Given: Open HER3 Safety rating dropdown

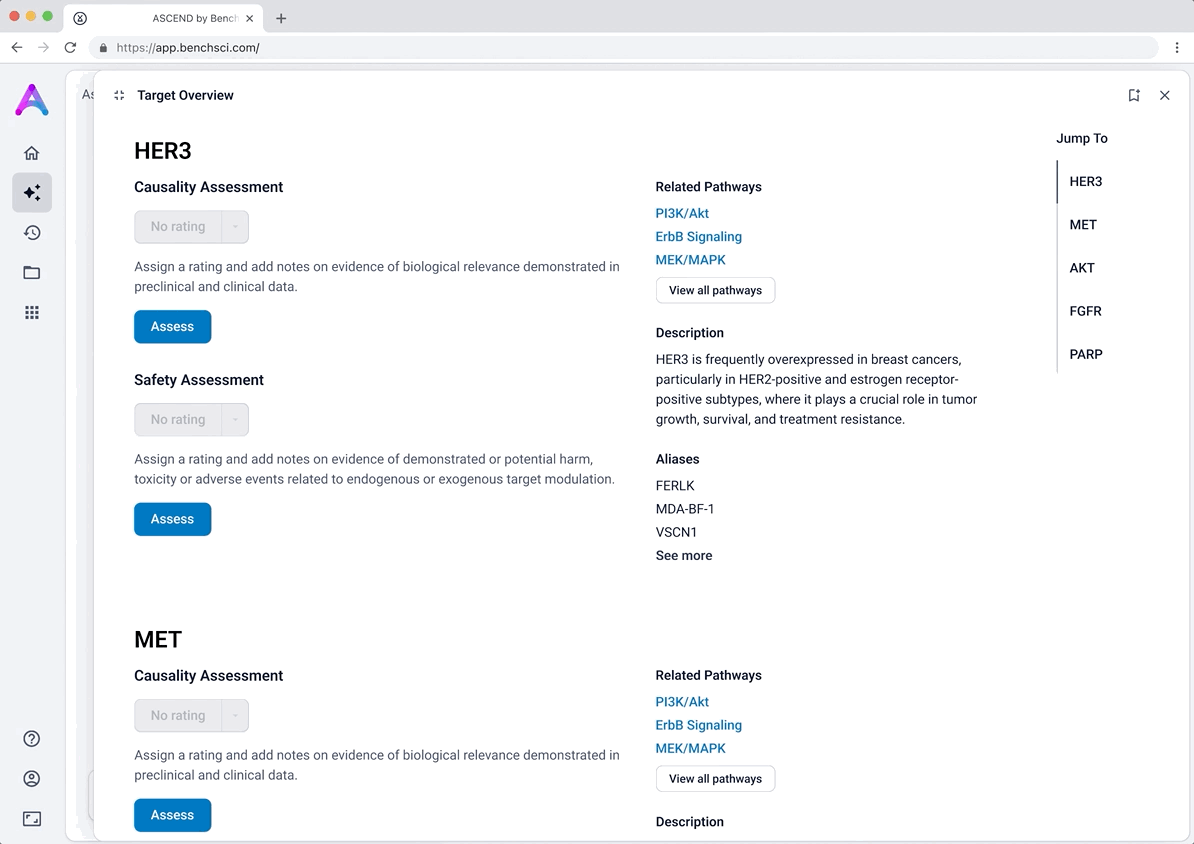Looking at the screenshot, I should pyautogui.click(x=235, y=420).
